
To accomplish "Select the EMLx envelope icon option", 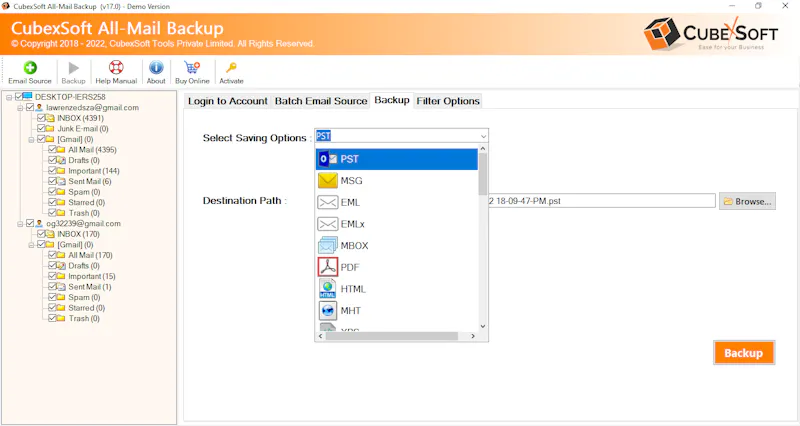I will click(x=328, y=224).
